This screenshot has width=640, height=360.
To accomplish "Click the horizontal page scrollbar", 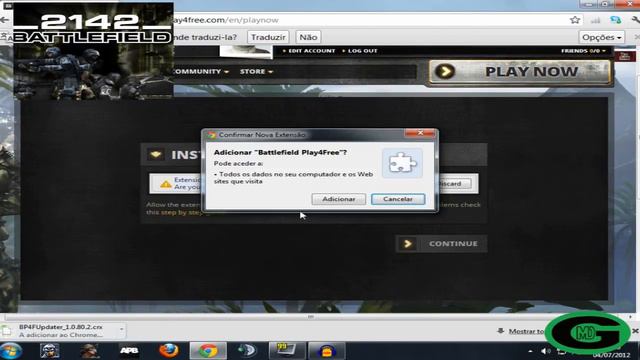I will pyautogui.click(x=311, y=317).
